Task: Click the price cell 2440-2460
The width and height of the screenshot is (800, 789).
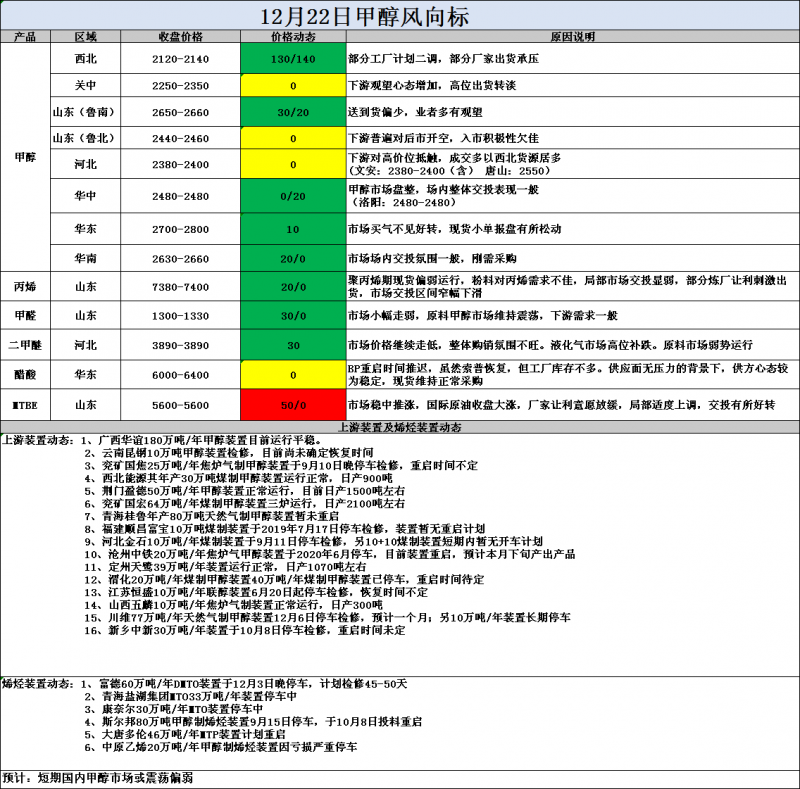Action: pos(180,138)
